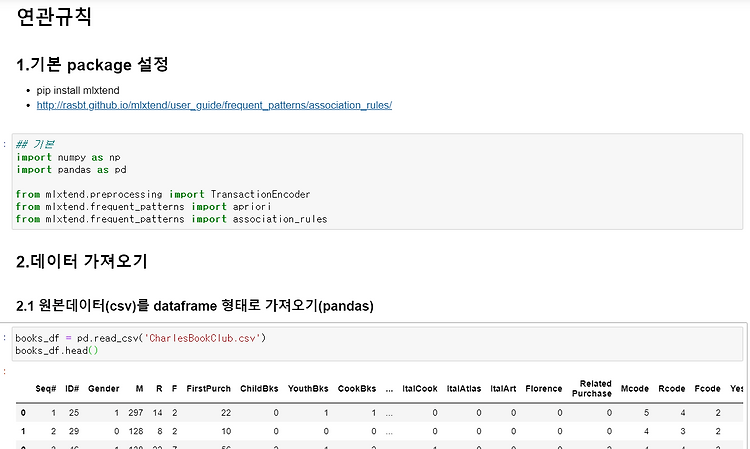Select the '2.데이터 가져오기' heading
Viewport: 750px width, 449px height.
(x=82, y=261)
